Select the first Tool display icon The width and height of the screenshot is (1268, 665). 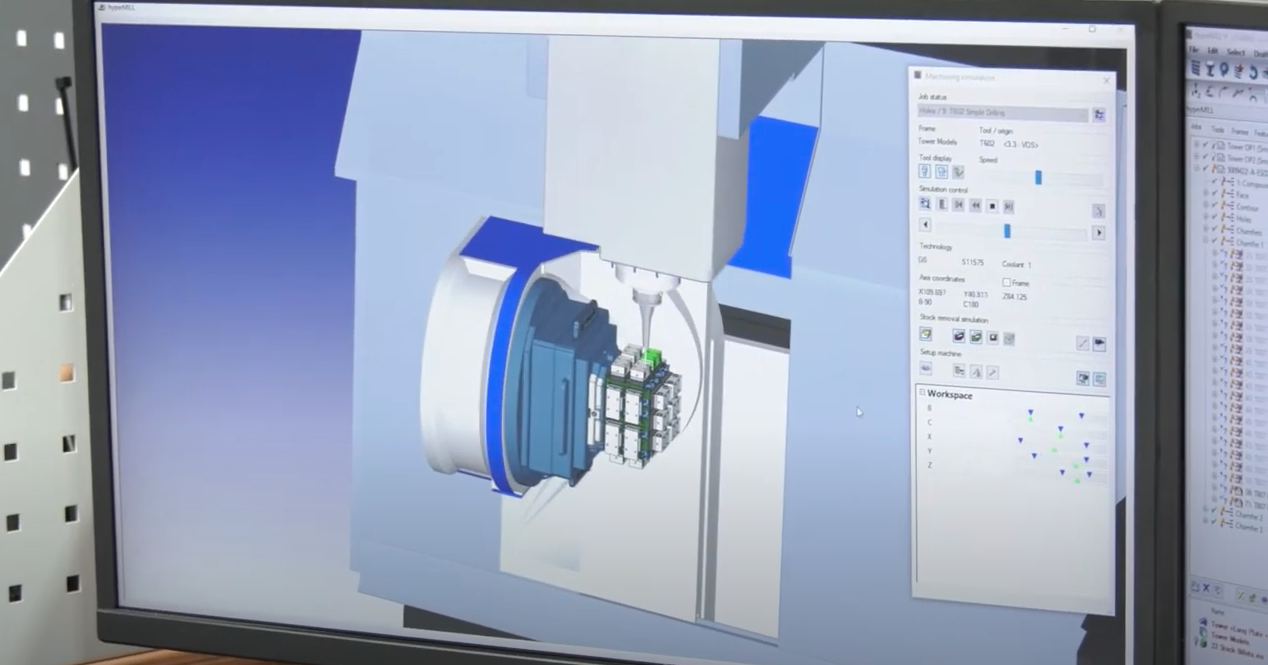[925, 172]
